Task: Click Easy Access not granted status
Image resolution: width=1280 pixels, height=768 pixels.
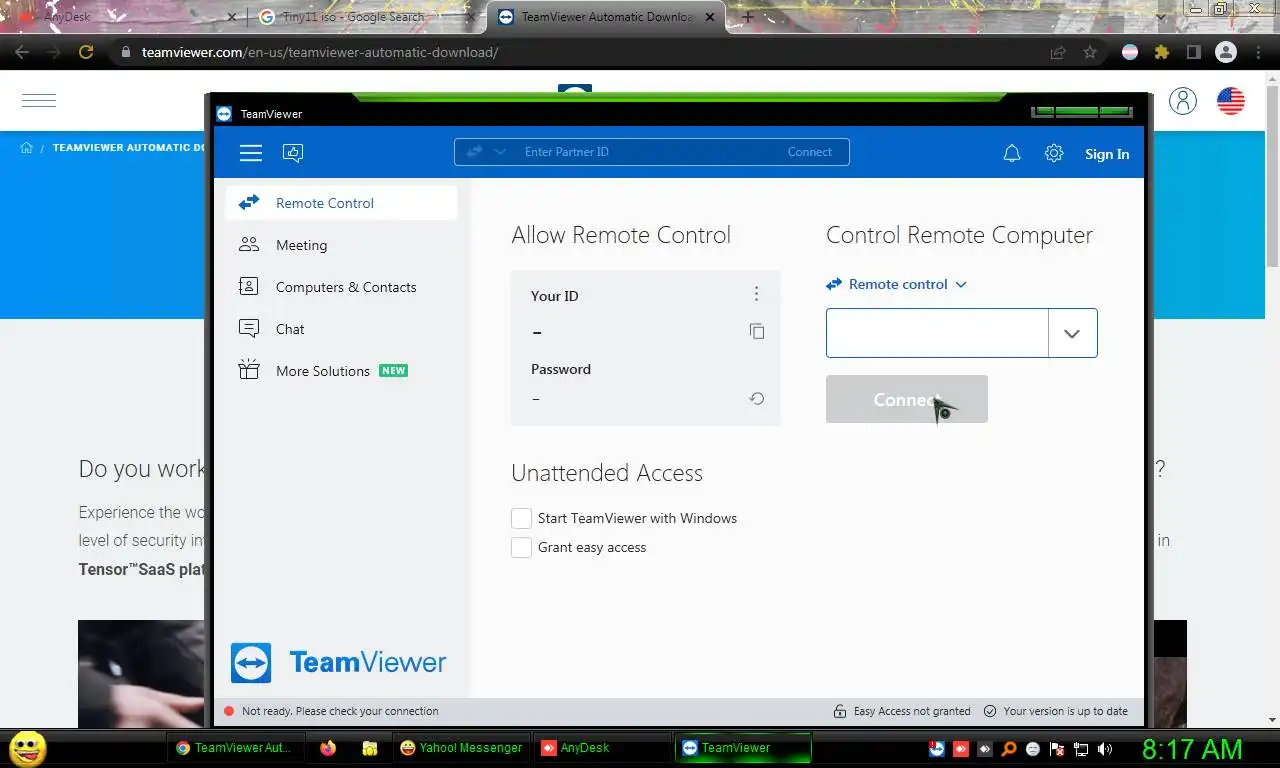Action: coord(902,711)
